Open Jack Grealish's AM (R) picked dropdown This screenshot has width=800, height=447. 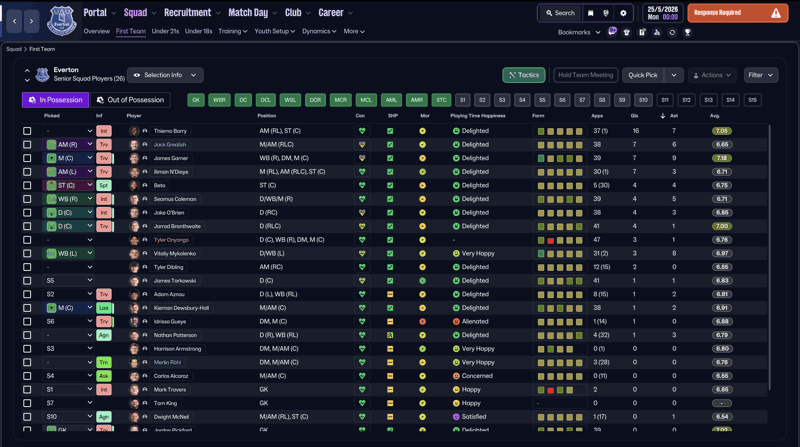[69, 145]
